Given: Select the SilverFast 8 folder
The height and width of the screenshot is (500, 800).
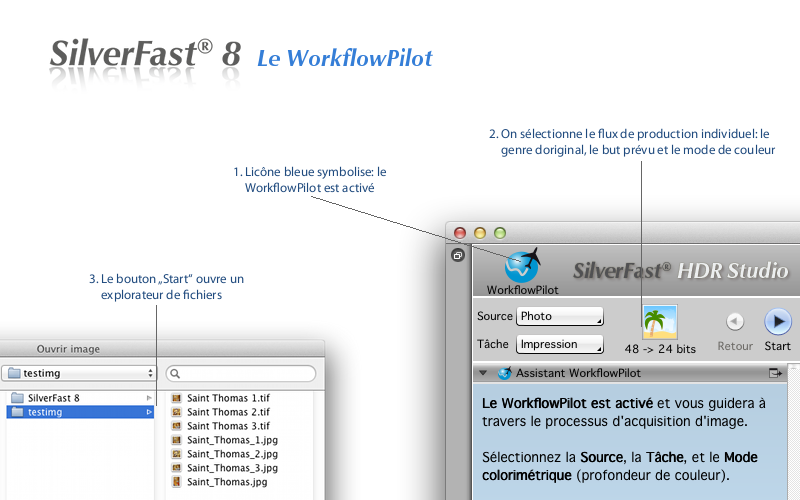Looking at the screenshot, I should pyautogui.click(x=80, y=398).
